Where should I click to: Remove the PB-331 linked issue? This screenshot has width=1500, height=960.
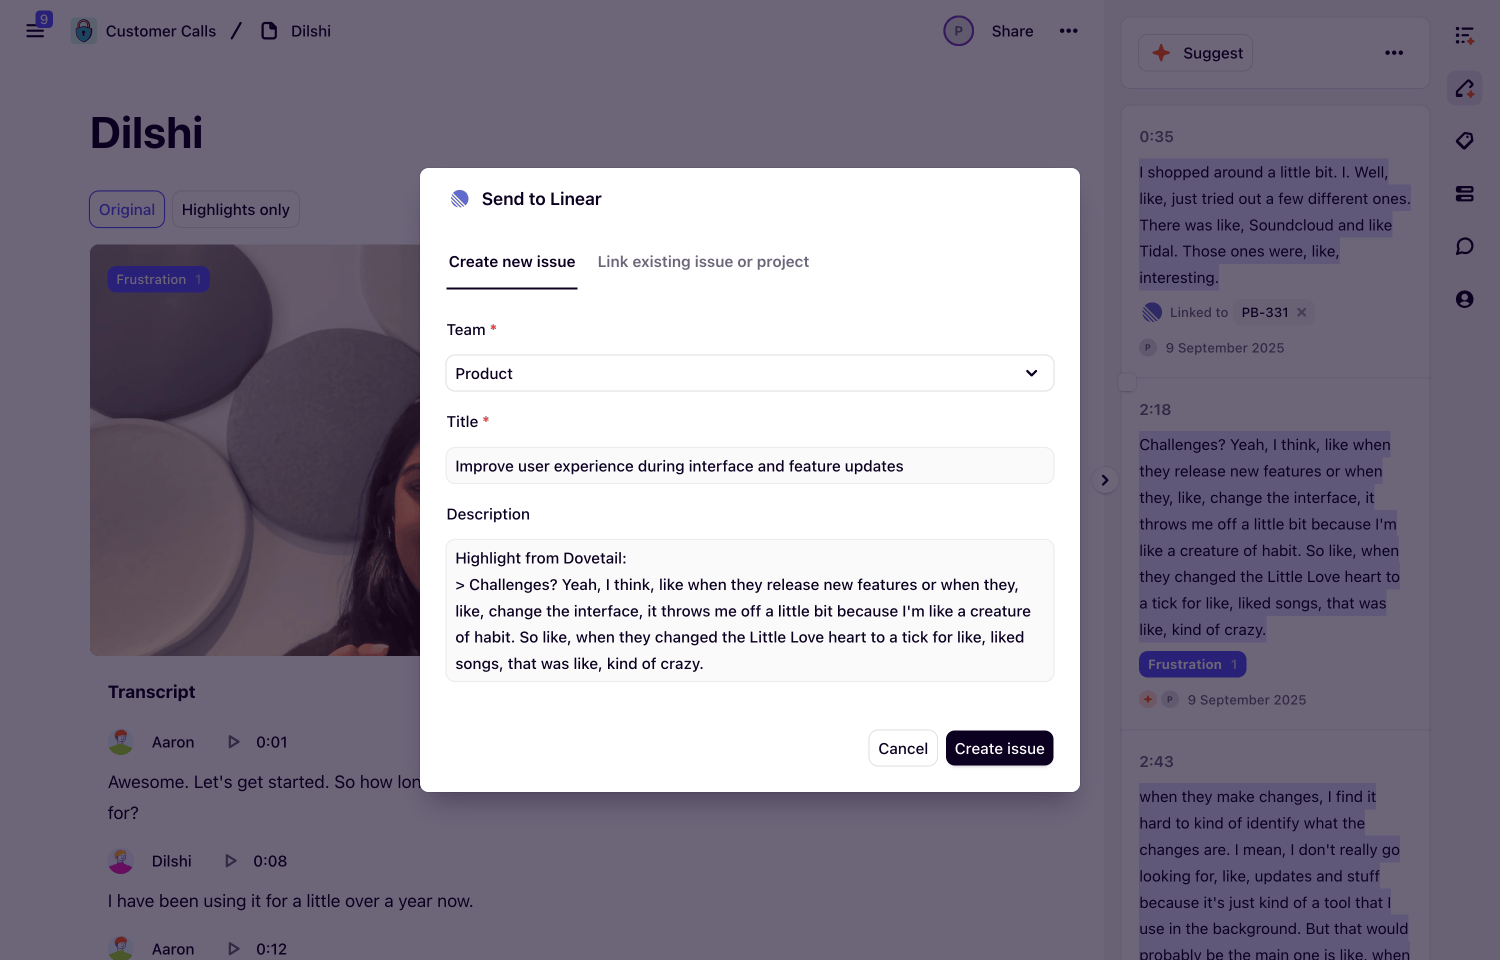pos(1301,312)
